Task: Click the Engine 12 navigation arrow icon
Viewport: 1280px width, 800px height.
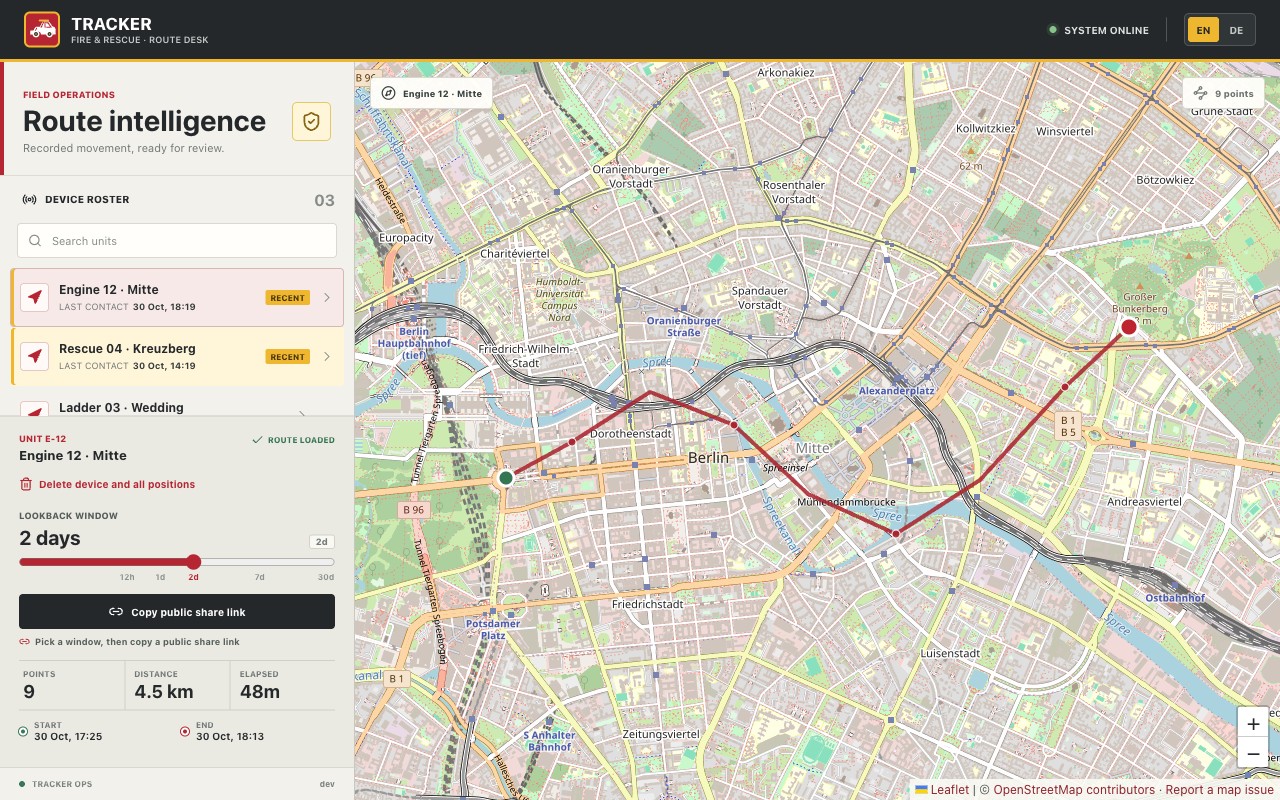Action: point(35,297)
